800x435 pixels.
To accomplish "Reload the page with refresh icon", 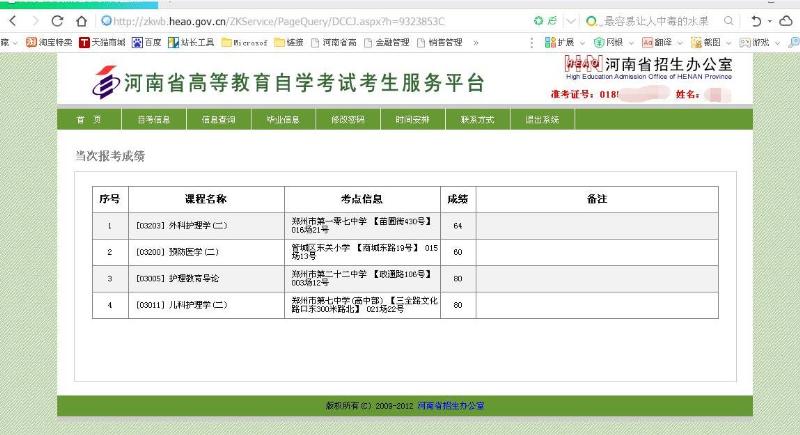I will click(x=57, y=21).
